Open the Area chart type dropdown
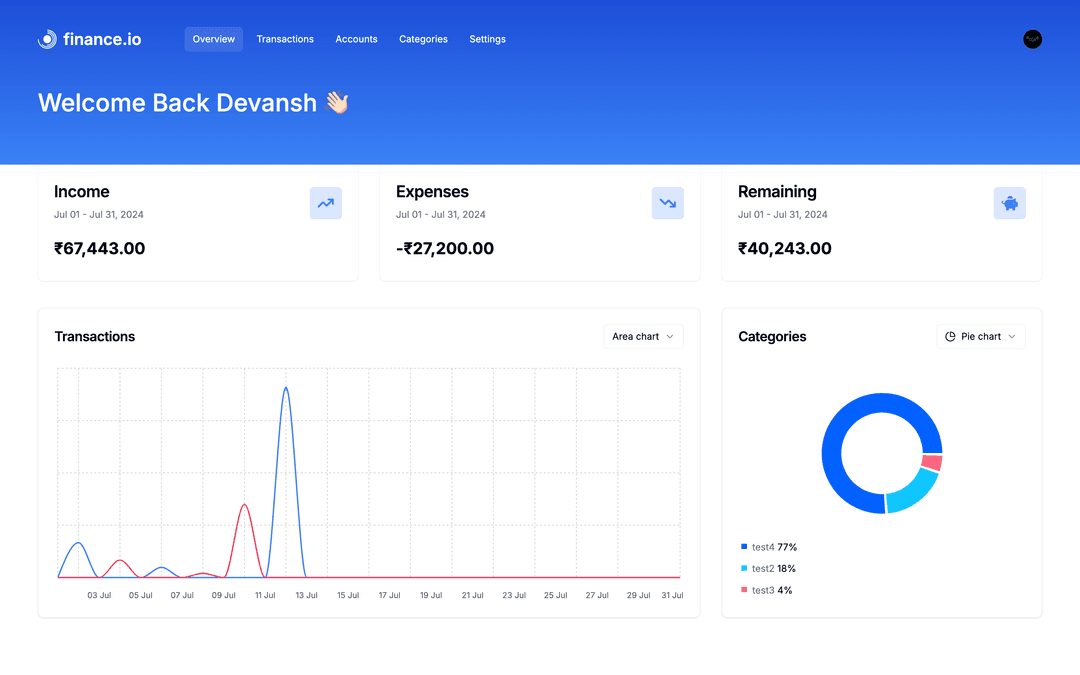 [643, 336]
